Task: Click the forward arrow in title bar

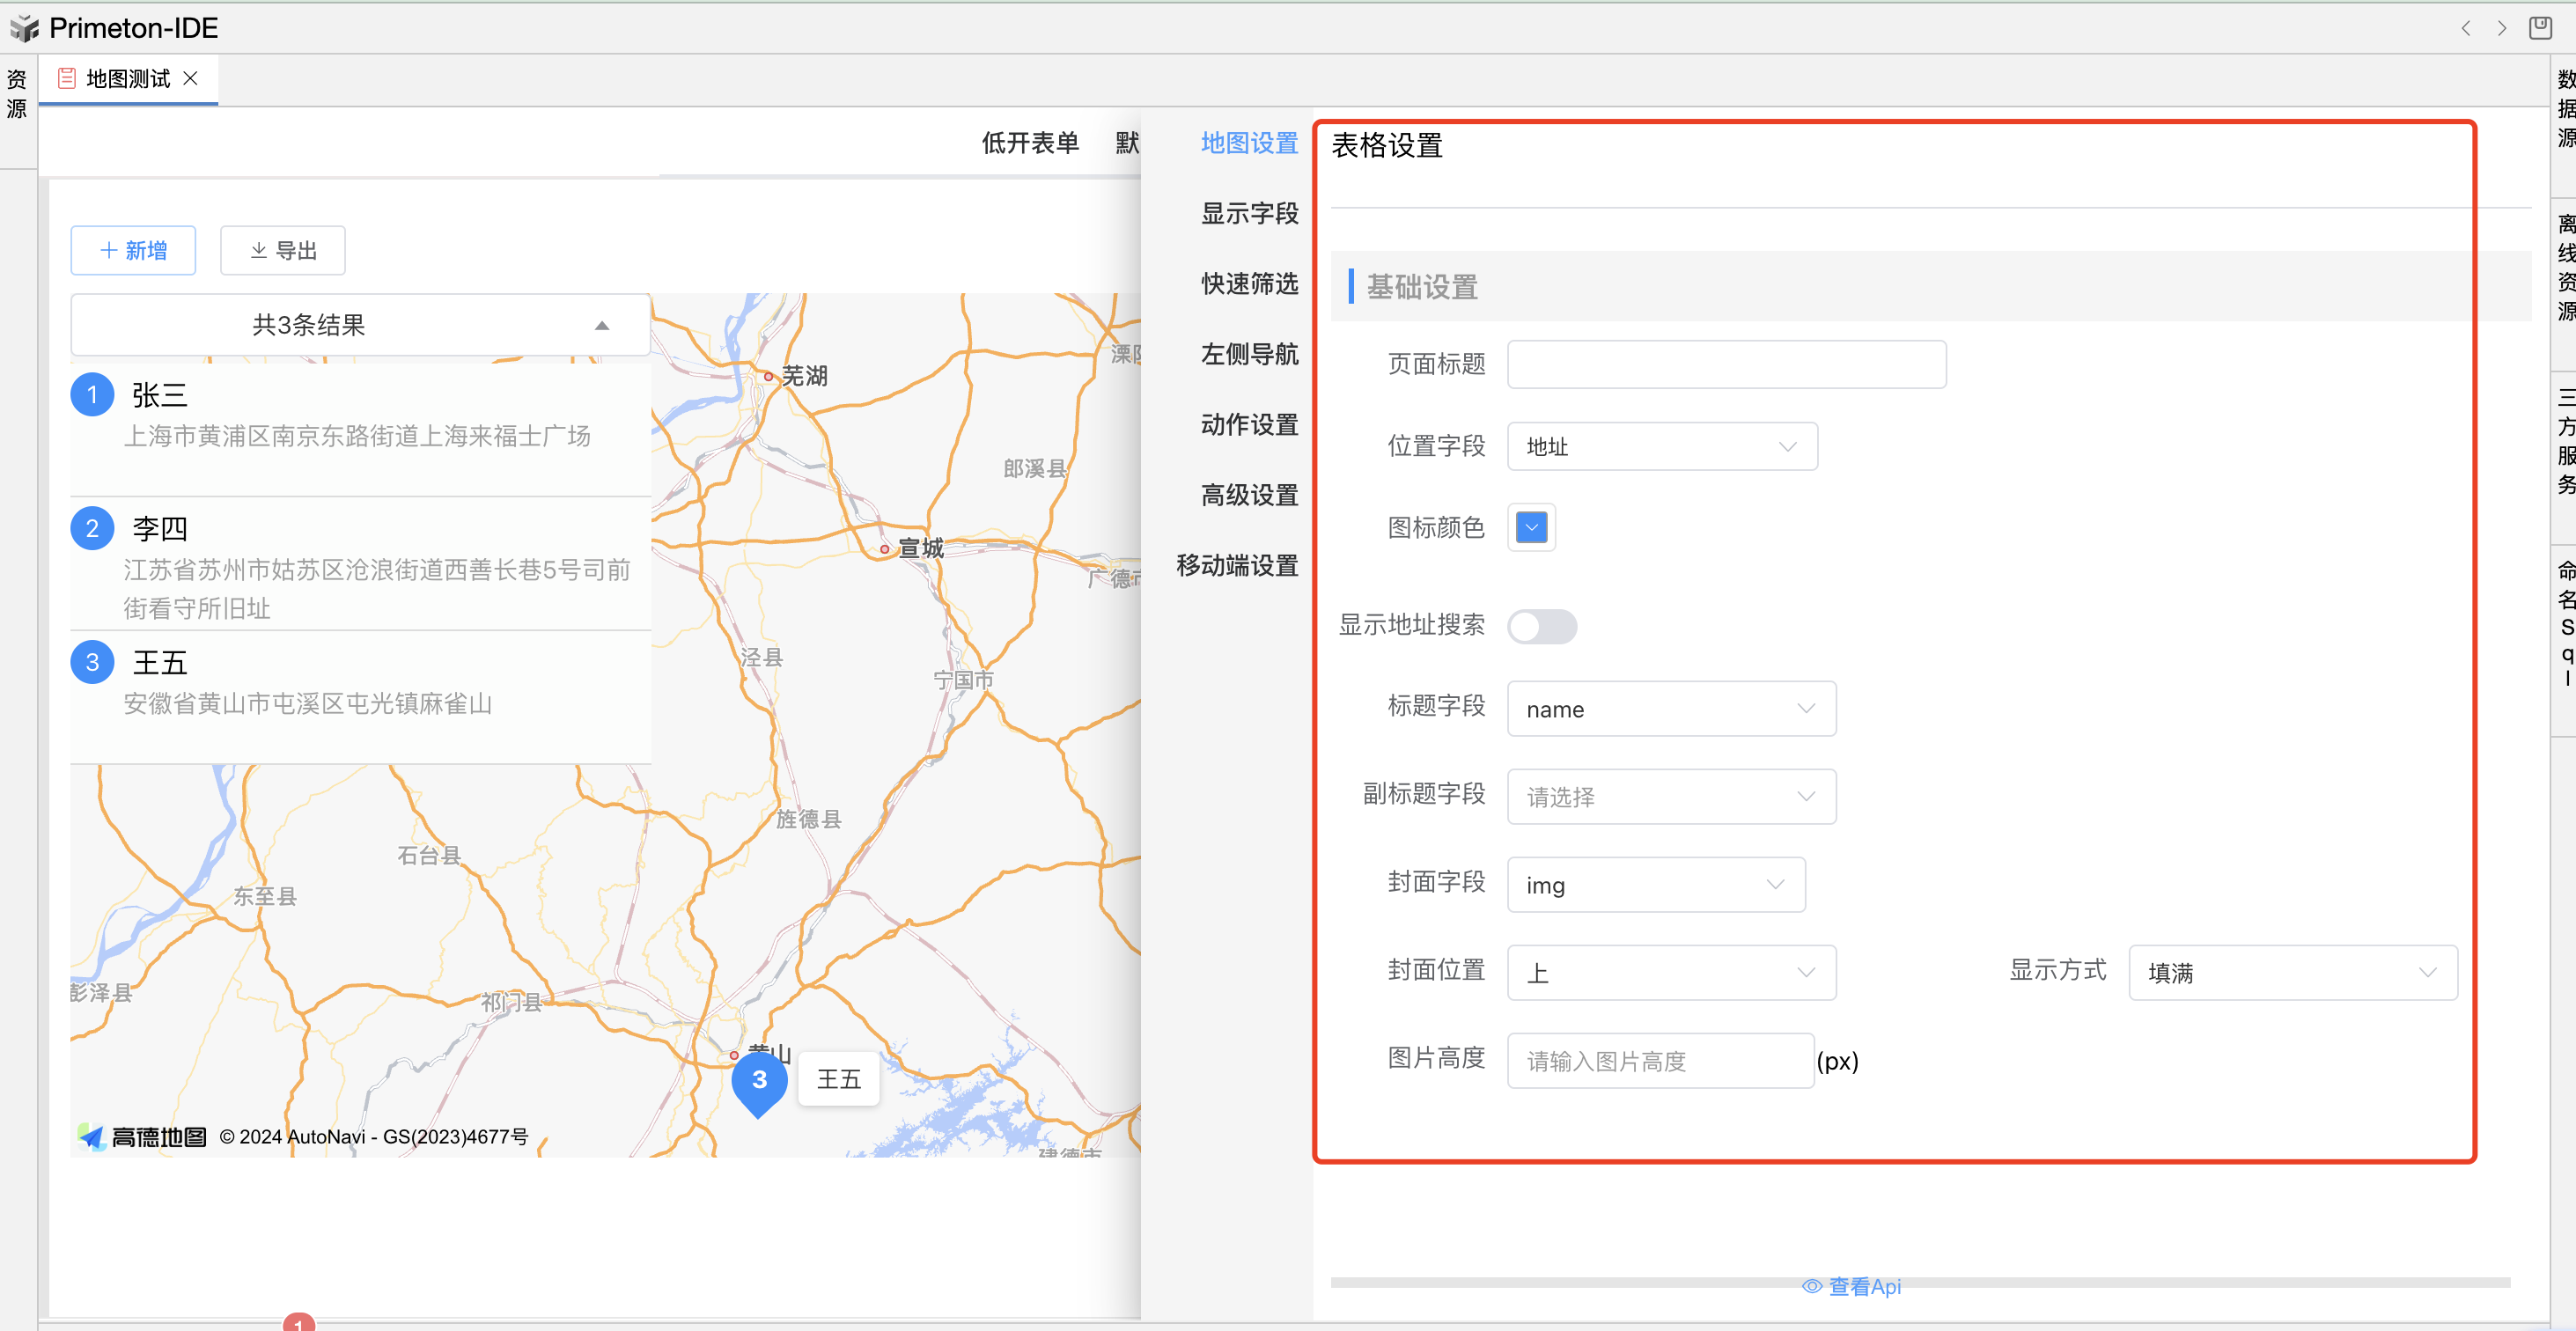Action: [2502, 28]
